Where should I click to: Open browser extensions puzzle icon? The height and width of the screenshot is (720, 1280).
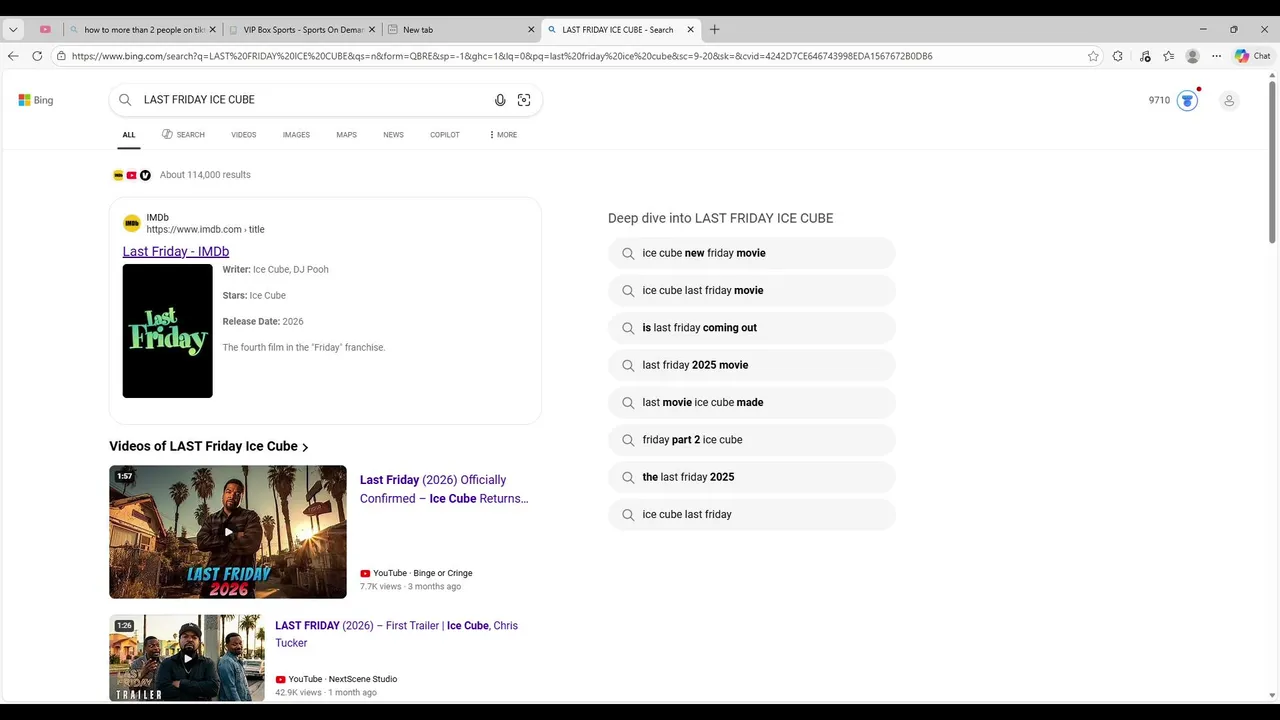1118,56
